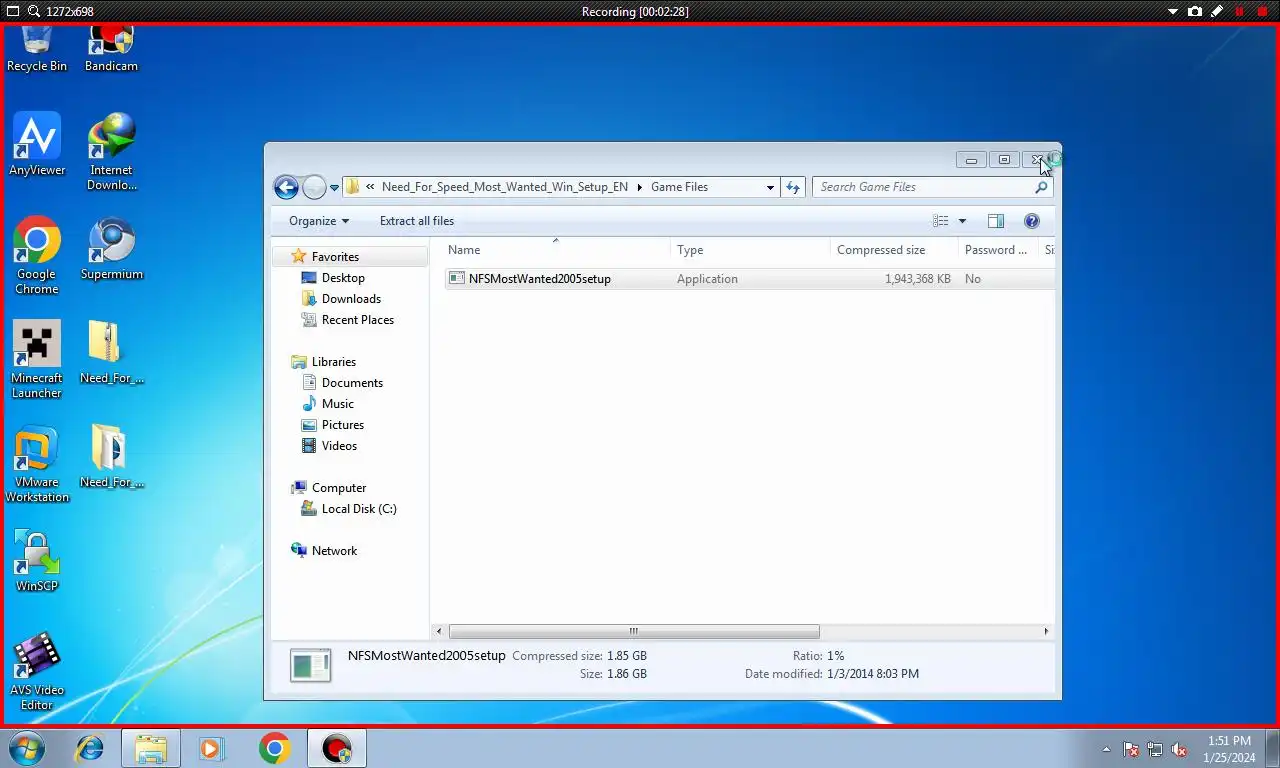Select Need_For_ icon beside Minecraft Launcher
Viewport: 1280px width, 768px height.
111,352
